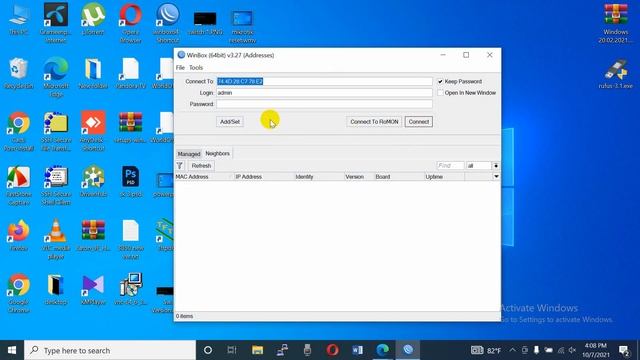The image size is (640, 360).
Task: Select the SSH Secure File Transfer icon
Action: pyautogui.click(x=56, y=131)
